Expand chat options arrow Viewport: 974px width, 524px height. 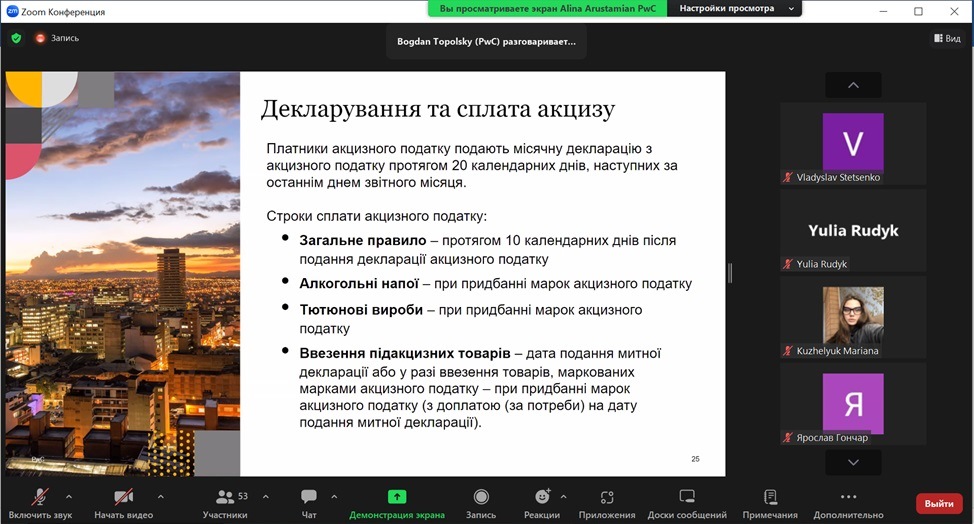pos(334,497)
